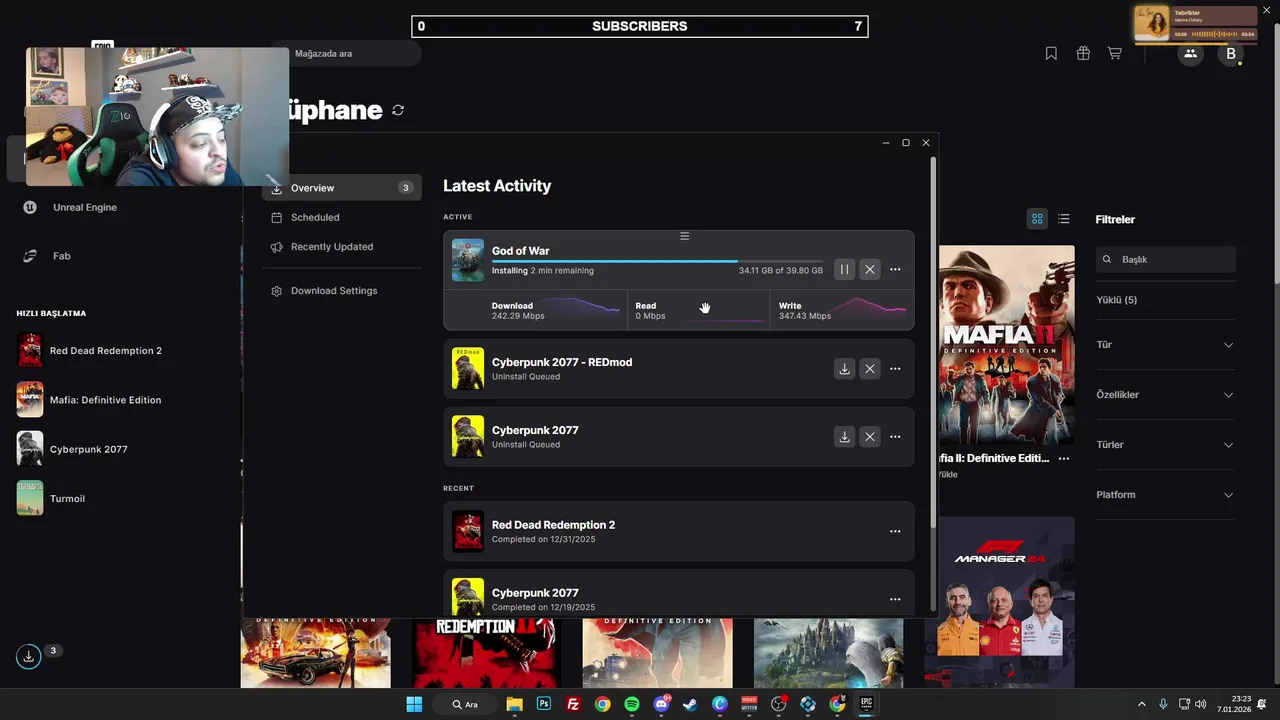This screenshot has height=720, width=1280.
Task: Switch library to grid view
Action: click(1037, 219)
